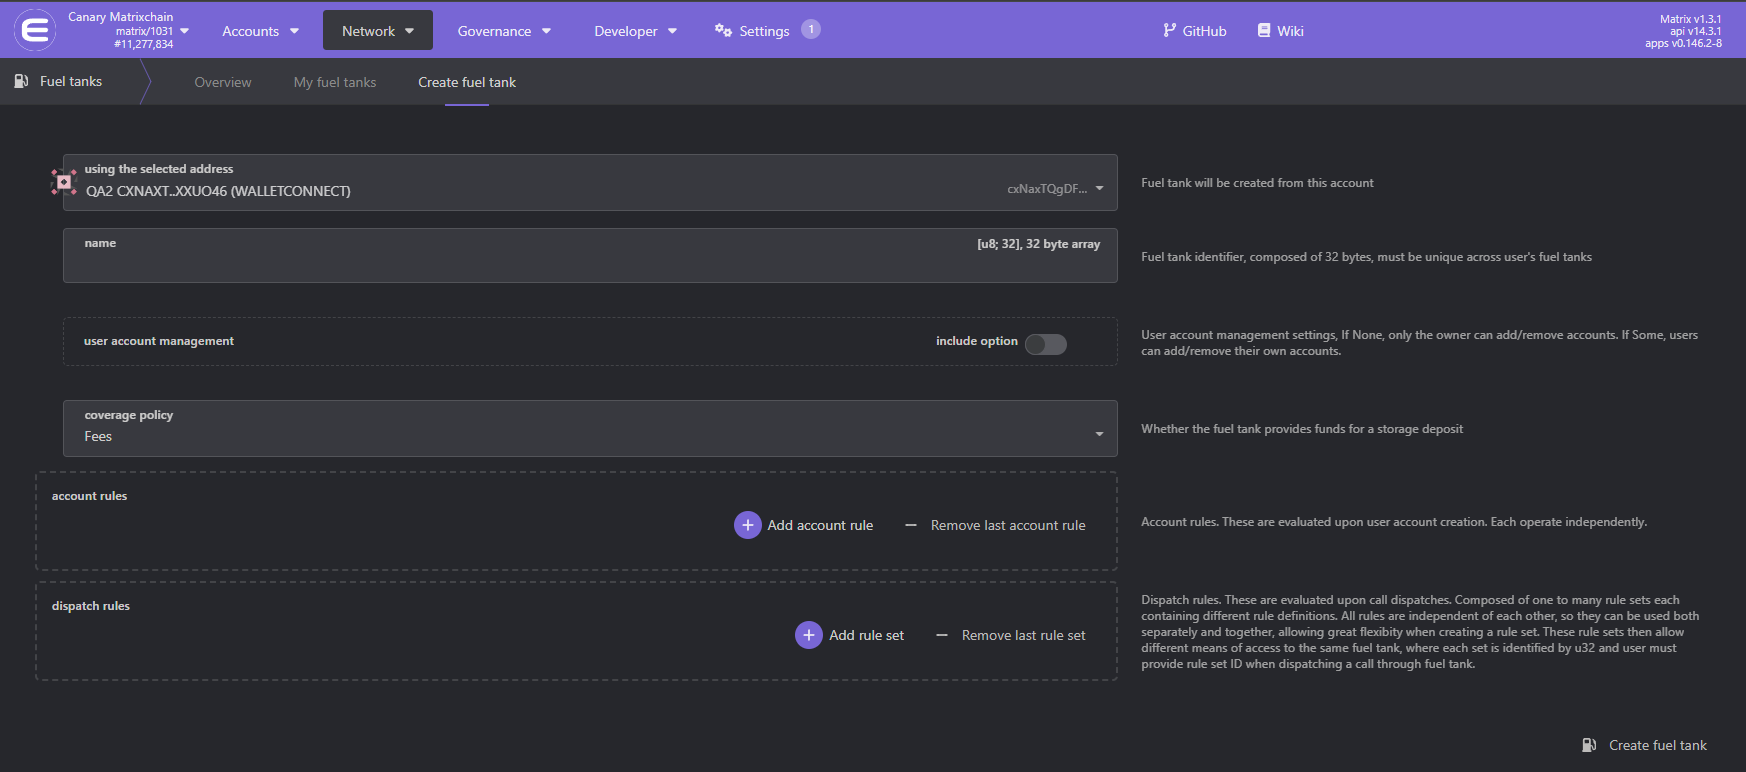Click the cxNaxTQgDF... address text
Image resolution: width=1746 pixels, height=772 pixels.
tap(1047, 188)
